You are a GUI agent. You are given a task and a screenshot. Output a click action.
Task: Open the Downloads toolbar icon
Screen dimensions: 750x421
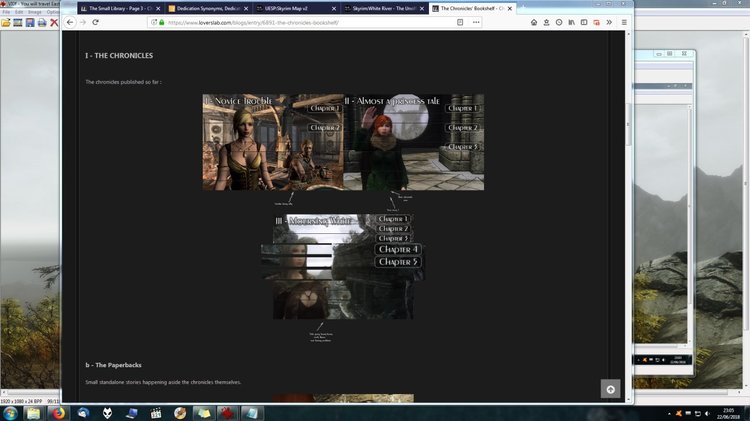tap(546, 22)
